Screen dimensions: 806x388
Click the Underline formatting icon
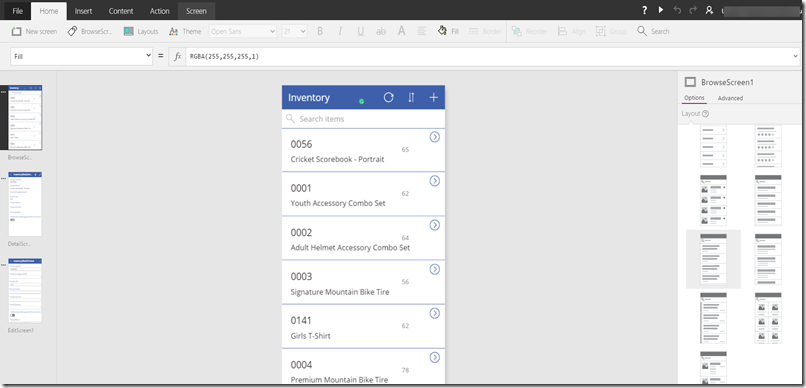[360, 31]
